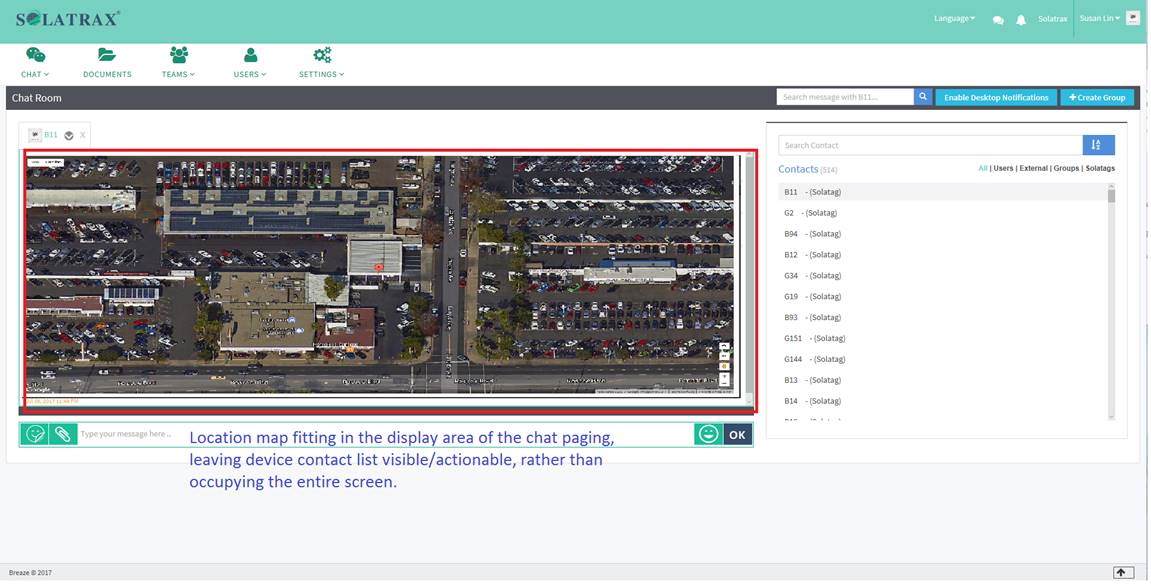Open the Documents folder icon
Viewport: 1151px width, 584px height.
(107, 55)
